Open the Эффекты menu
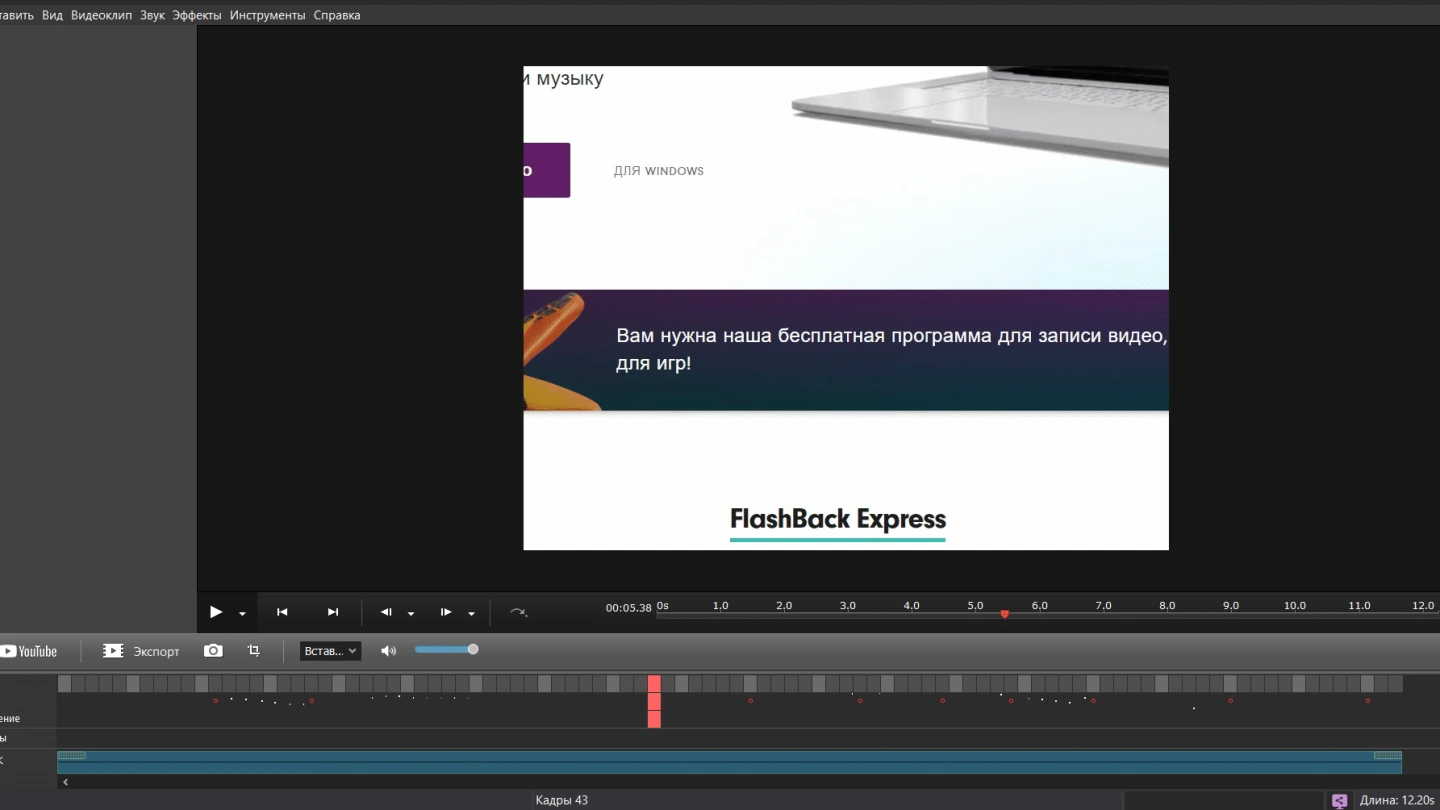 [x=197, y=15]
